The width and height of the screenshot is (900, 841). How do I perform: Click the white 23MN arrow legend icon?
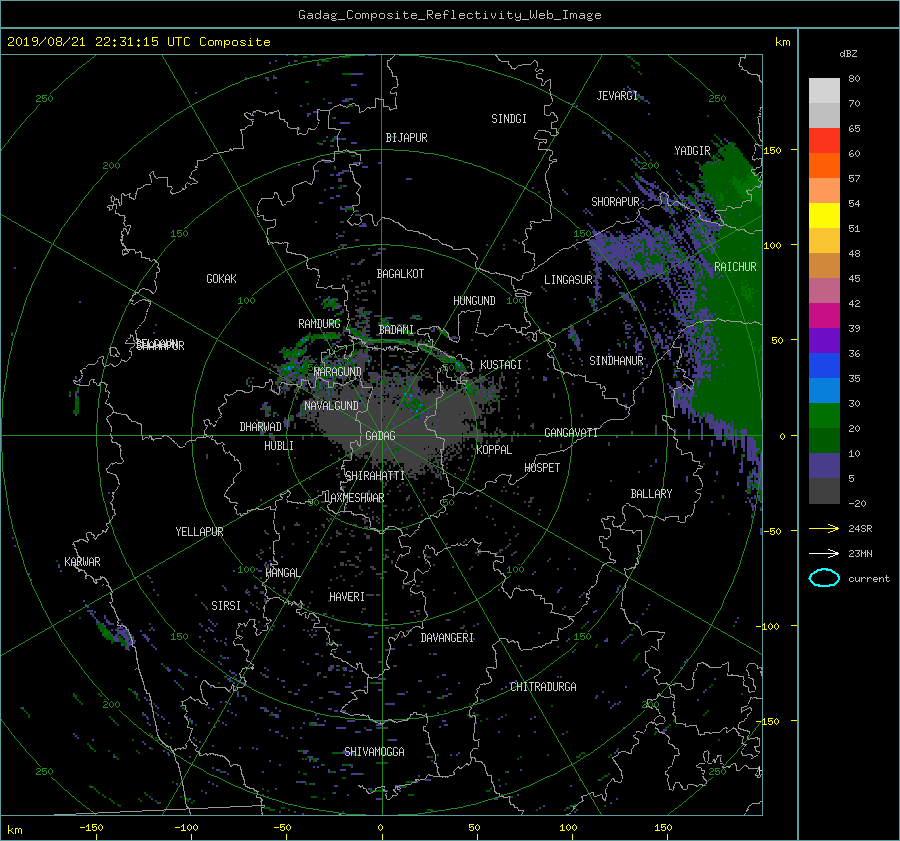824,553
